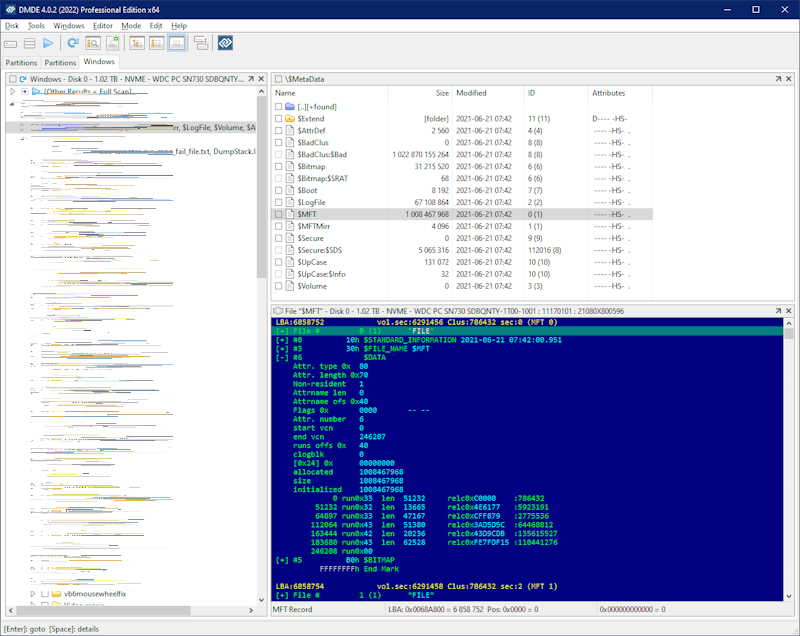
Task: Click the directory tree panel layout icon
Action: tap(136, 43)
